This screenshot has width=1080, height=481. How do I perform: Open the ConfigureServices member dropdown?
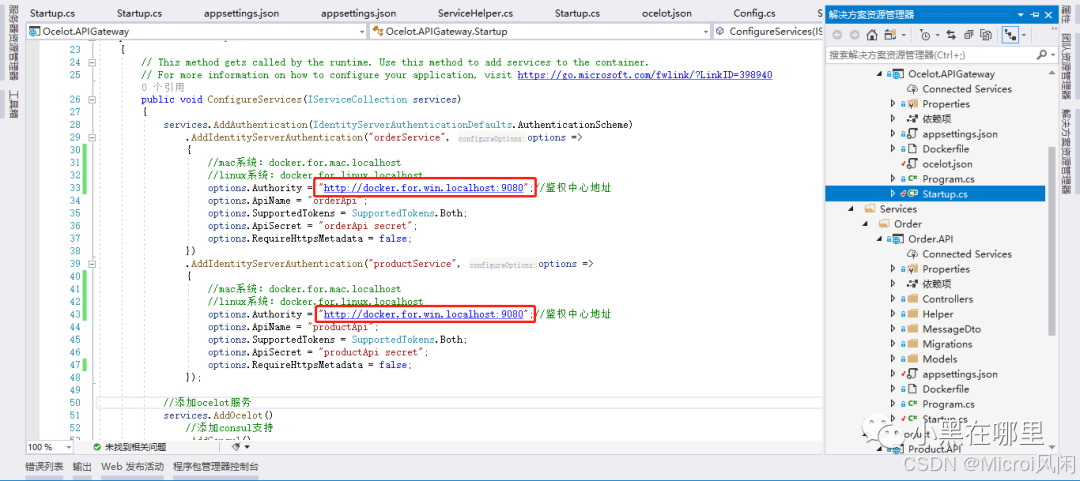[x=769, y=32]
